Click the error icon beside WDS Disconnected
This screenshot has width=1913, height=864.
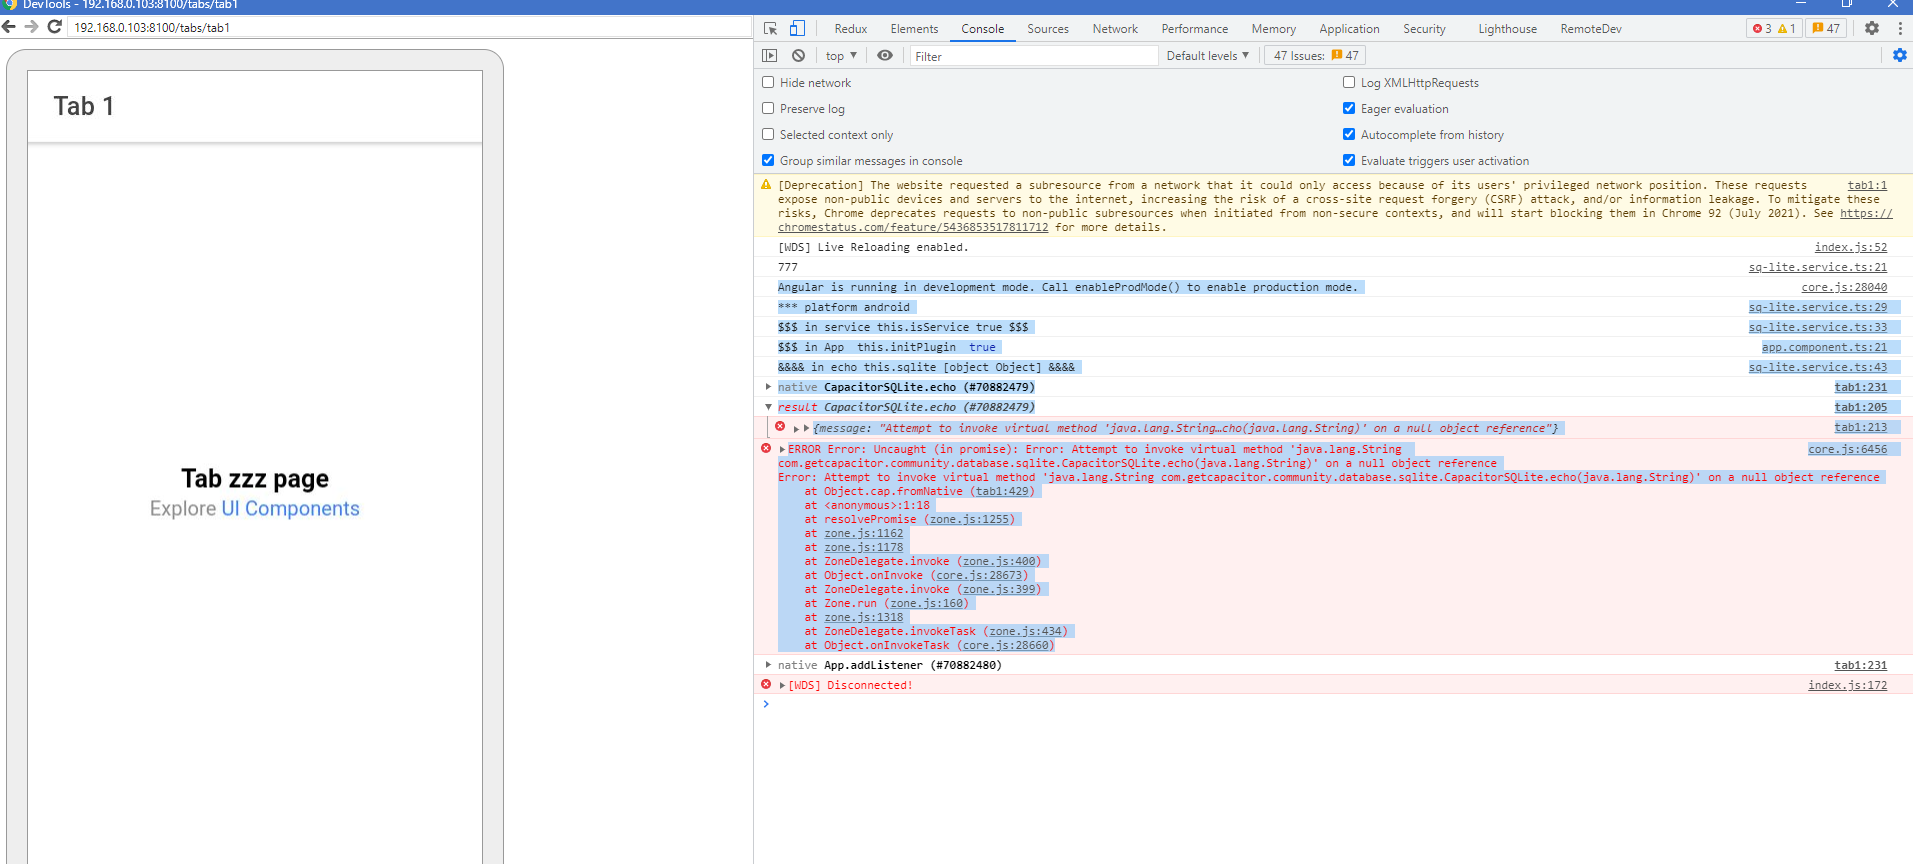click(x=766, y=685)
